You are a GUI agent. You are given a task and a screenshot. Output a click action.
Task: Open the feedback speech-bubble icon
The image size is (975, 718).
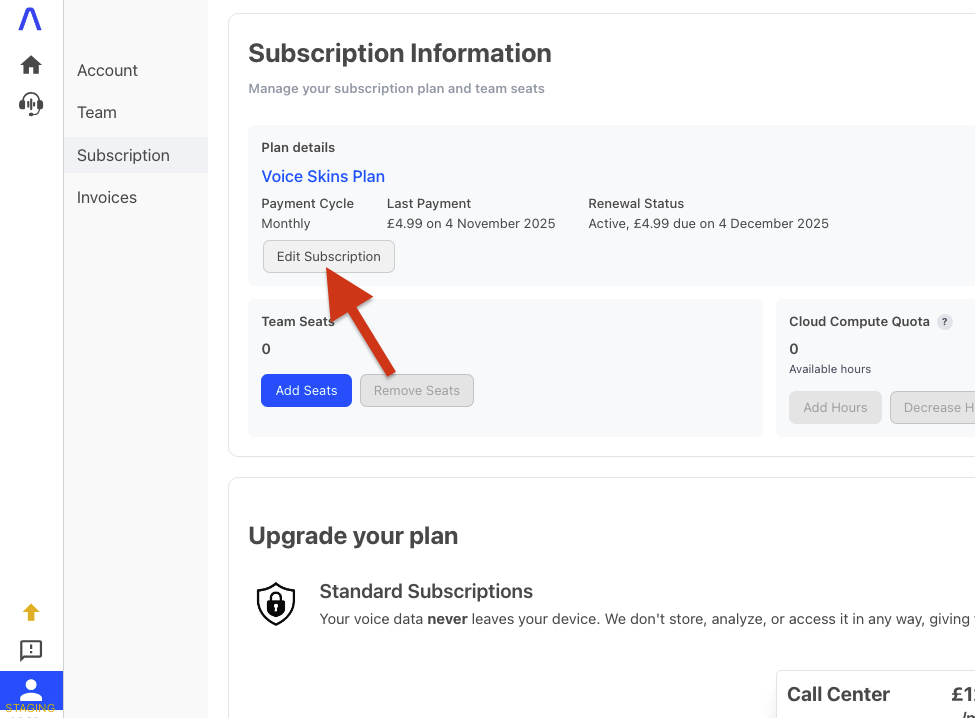[30, 650]
